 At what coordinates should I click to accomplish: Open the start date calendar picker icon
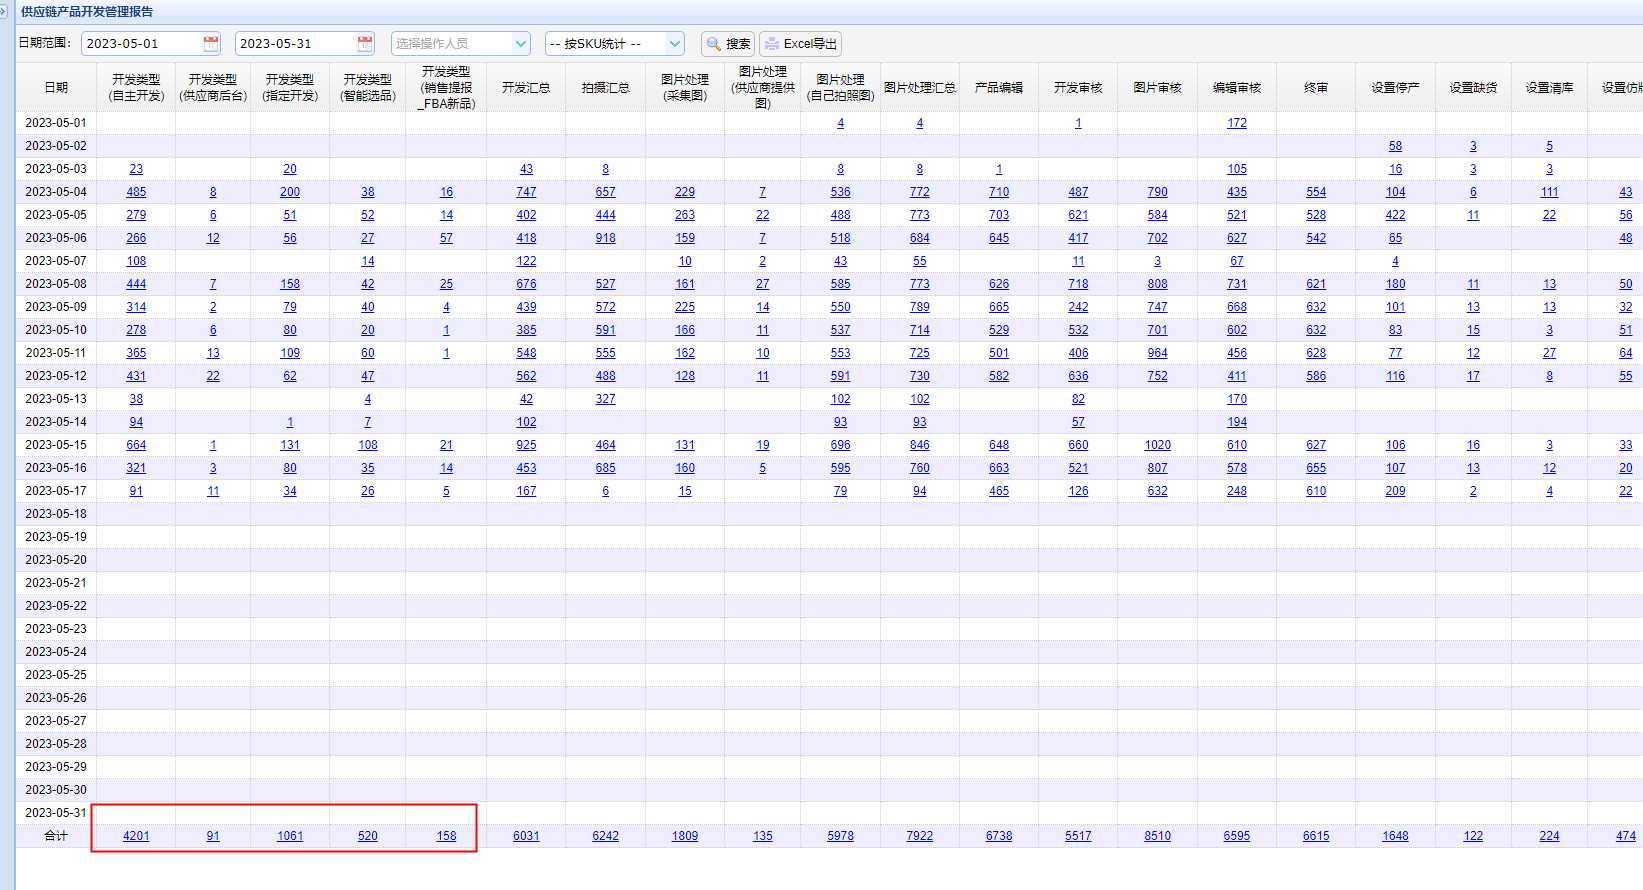[x=211, y=43]
